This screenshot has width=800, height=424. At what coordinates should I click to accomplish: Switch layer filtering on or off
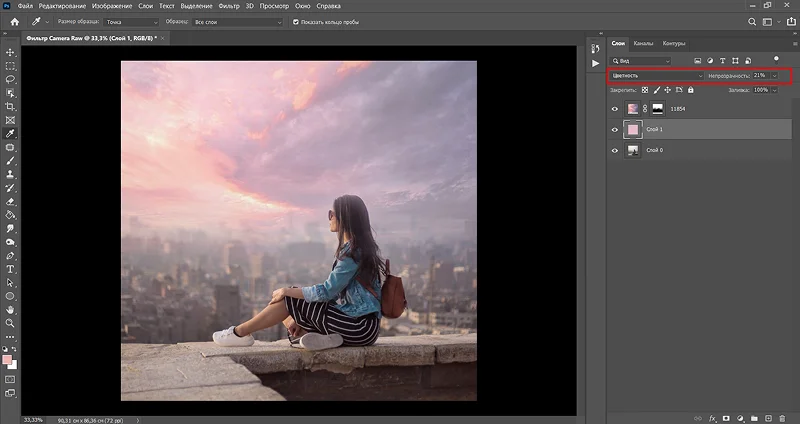(x=776, y=59)
